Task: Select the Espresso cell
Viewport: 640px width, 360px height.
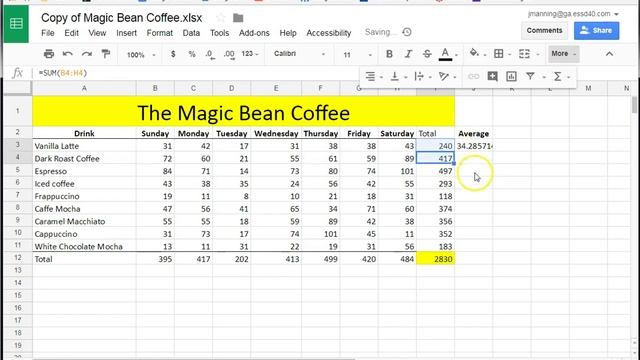Action: click(x=84, y=171)
